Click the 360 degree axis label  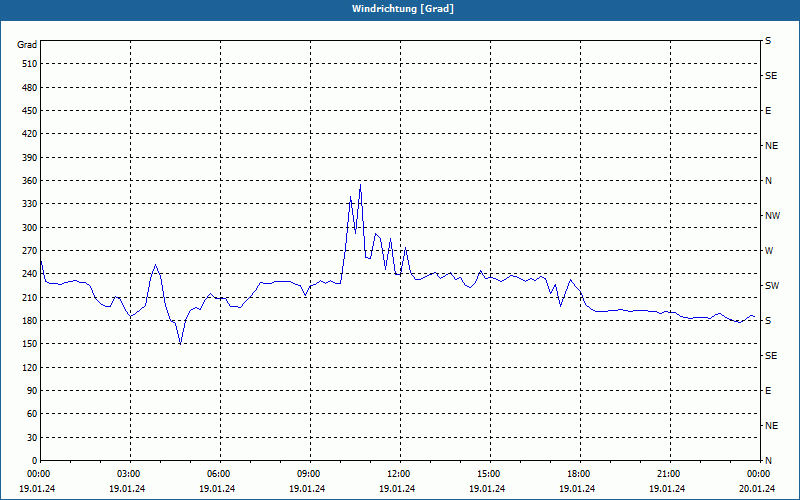coord(30,181)
